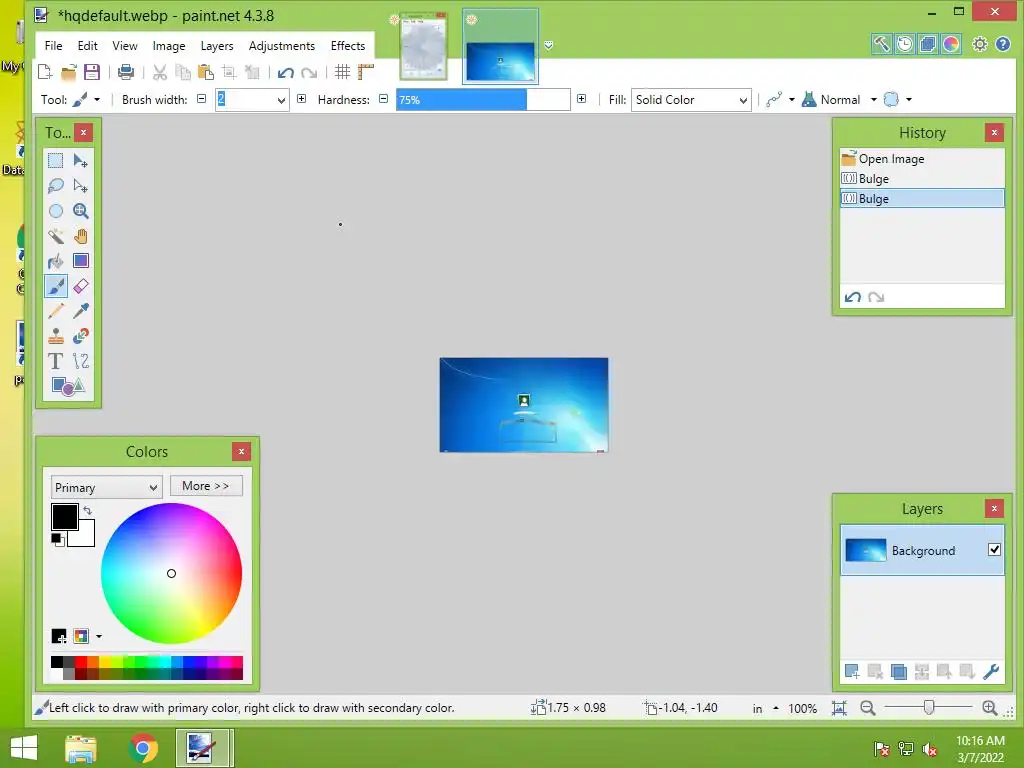Open the Image menu

pos(169,46)
